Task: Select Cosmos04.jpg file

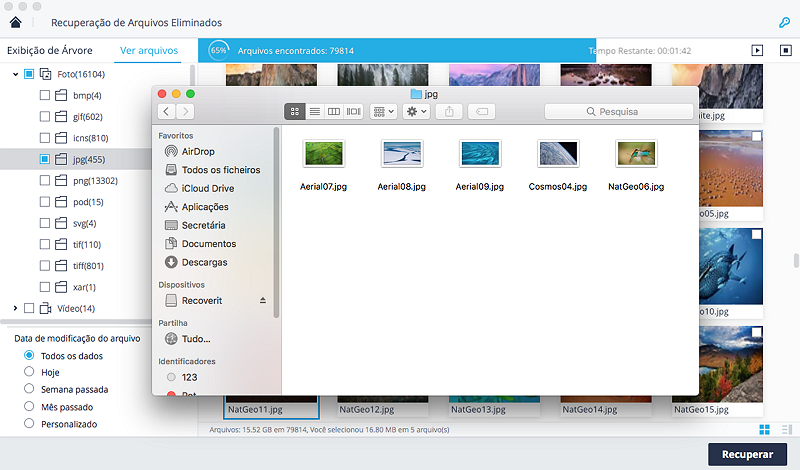Action: (558, 163)
